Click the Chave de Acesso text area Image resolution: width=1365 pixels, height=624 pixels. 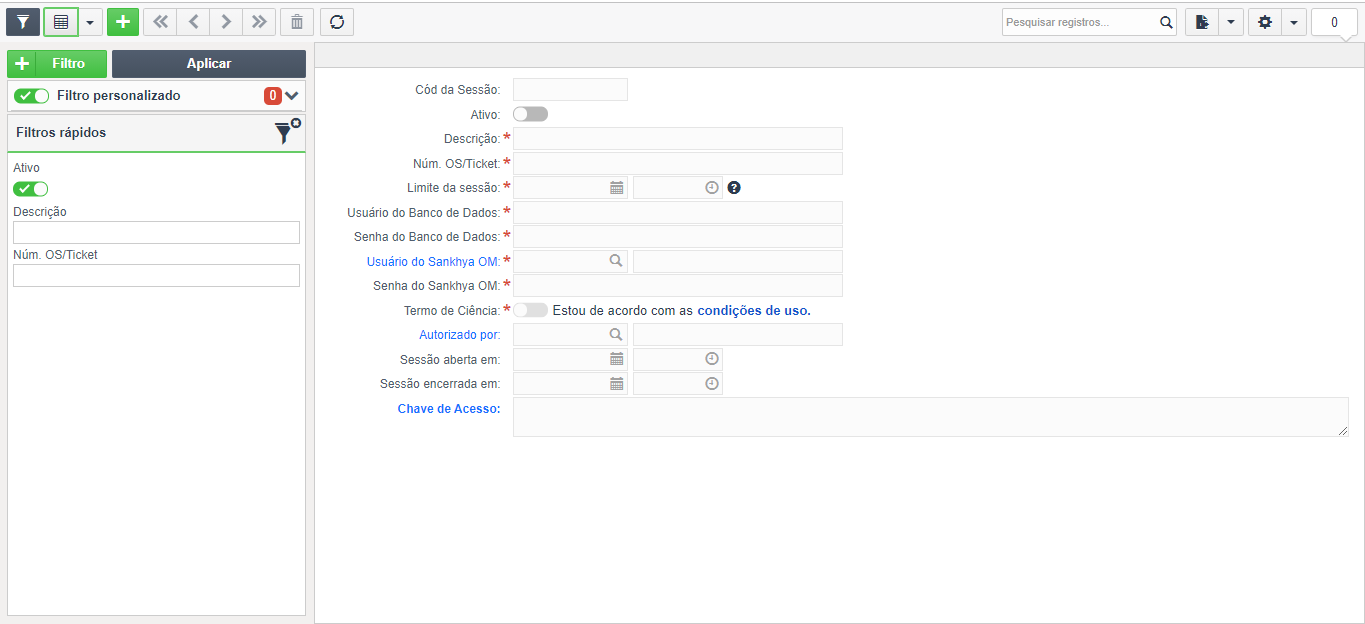(x=931, y=417)
